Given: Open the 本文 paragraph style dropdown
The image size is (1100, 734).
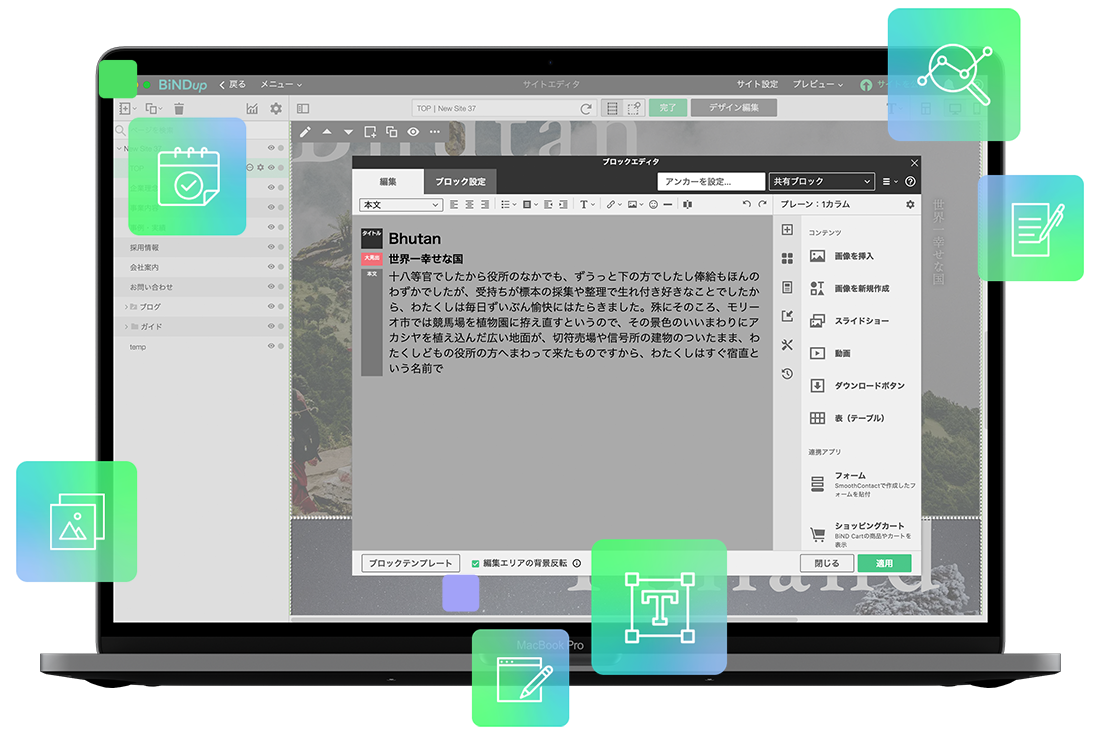Looking at the screenshot, I should 401,204.
